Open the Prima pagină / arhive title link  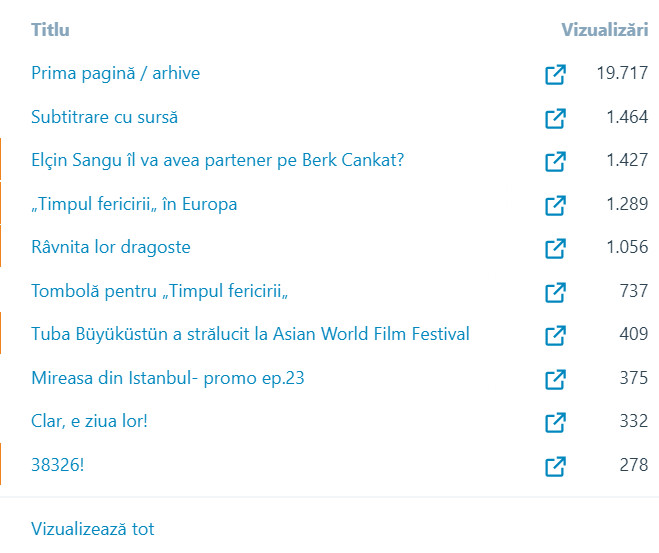point(116,74)
